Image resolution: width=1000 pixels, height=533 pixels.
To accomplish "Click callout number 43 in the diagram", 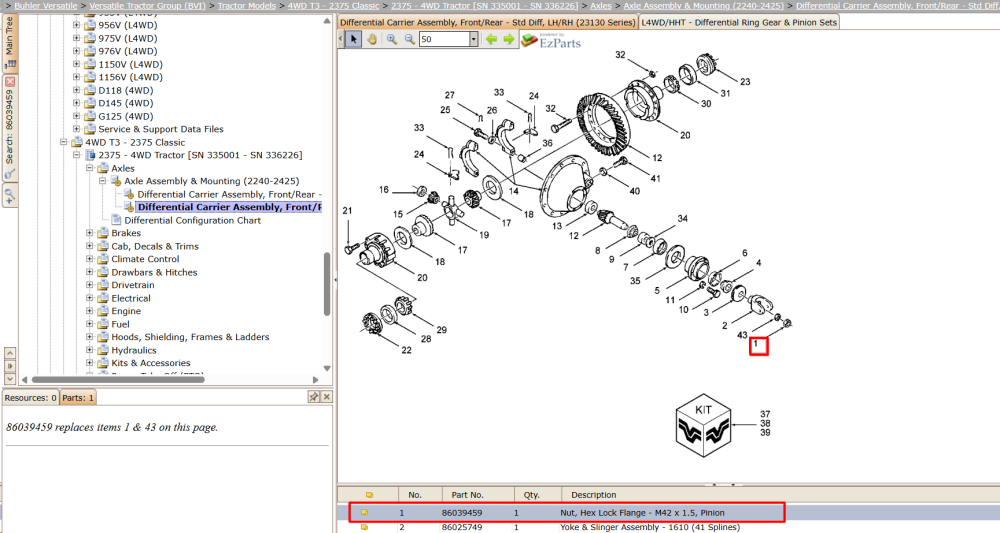I will (x=742, y=335).
